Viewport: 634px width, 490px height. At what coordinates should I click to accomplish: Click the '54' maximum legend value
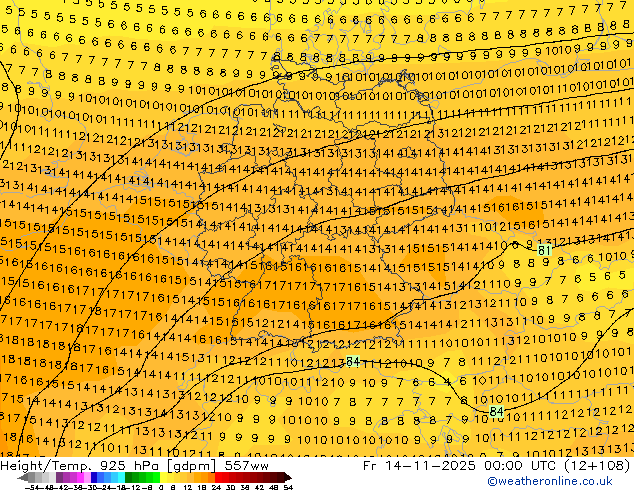[288, 487]
